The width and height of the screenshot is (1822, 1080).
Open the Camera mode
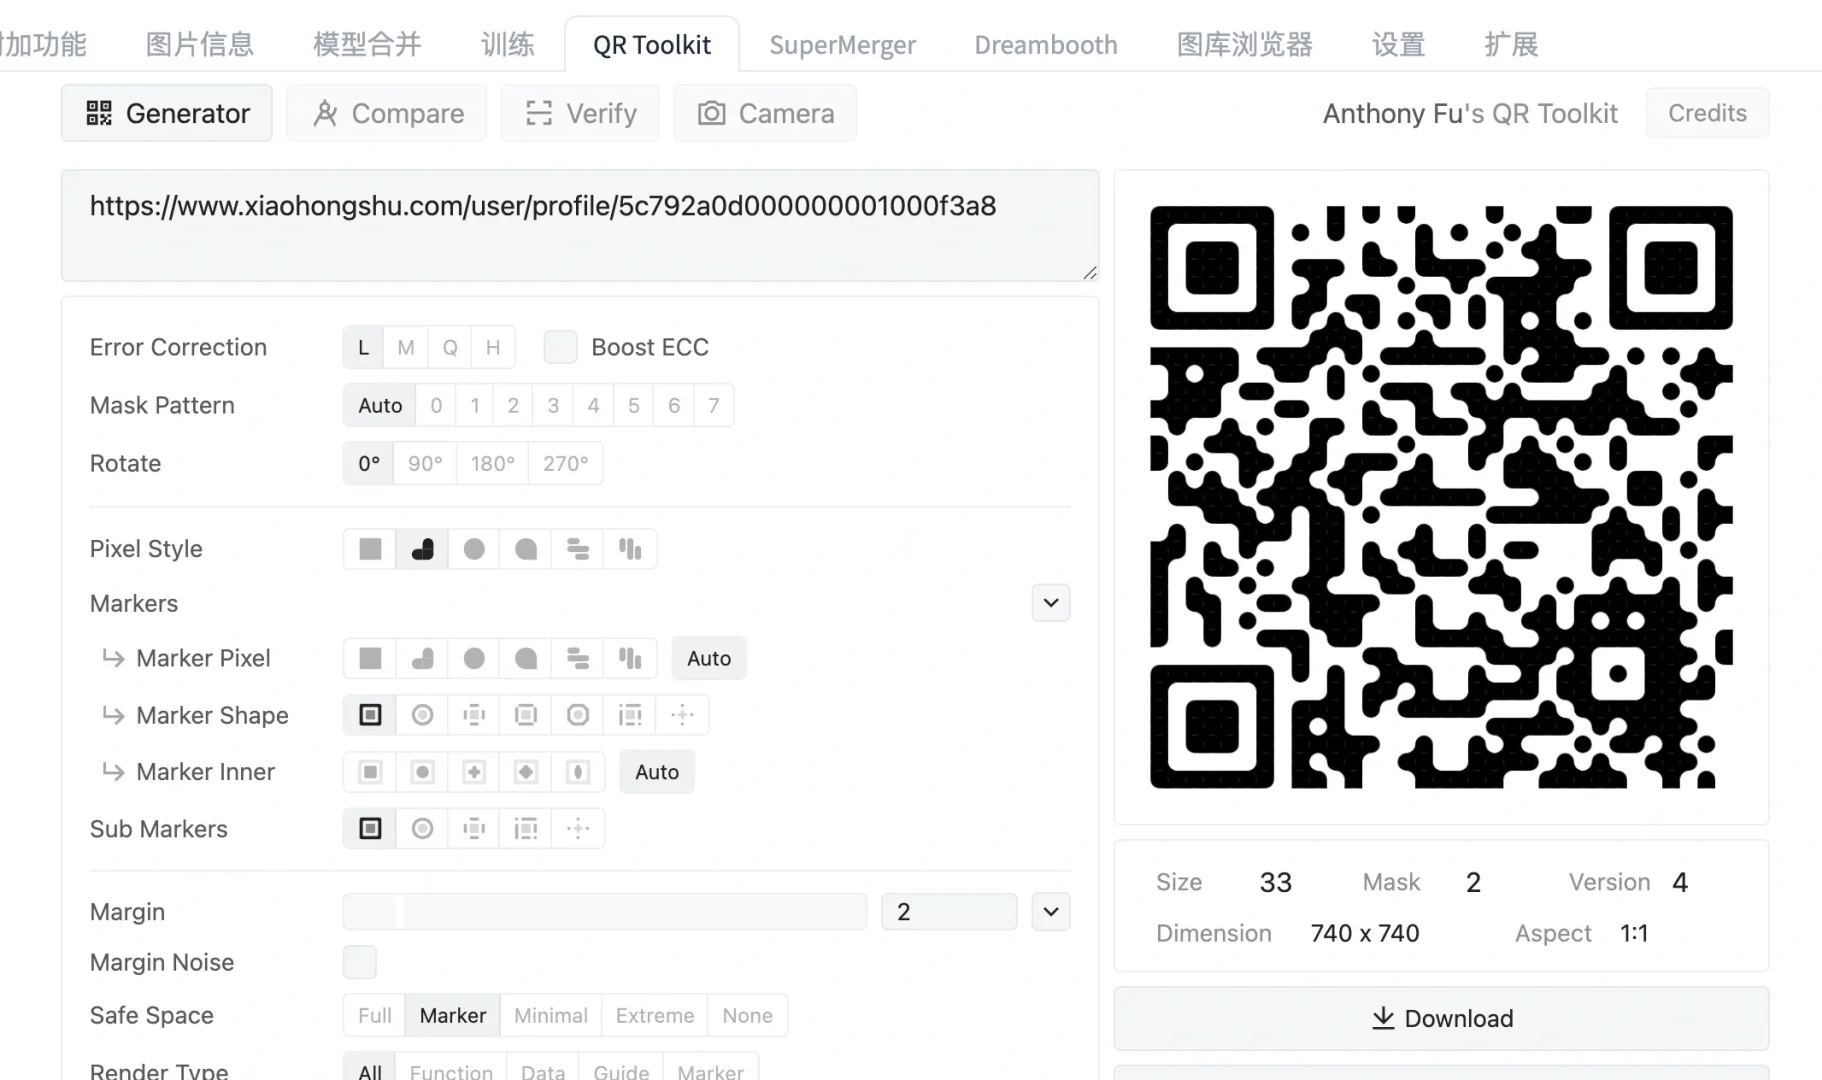click(x=765, y=113)
